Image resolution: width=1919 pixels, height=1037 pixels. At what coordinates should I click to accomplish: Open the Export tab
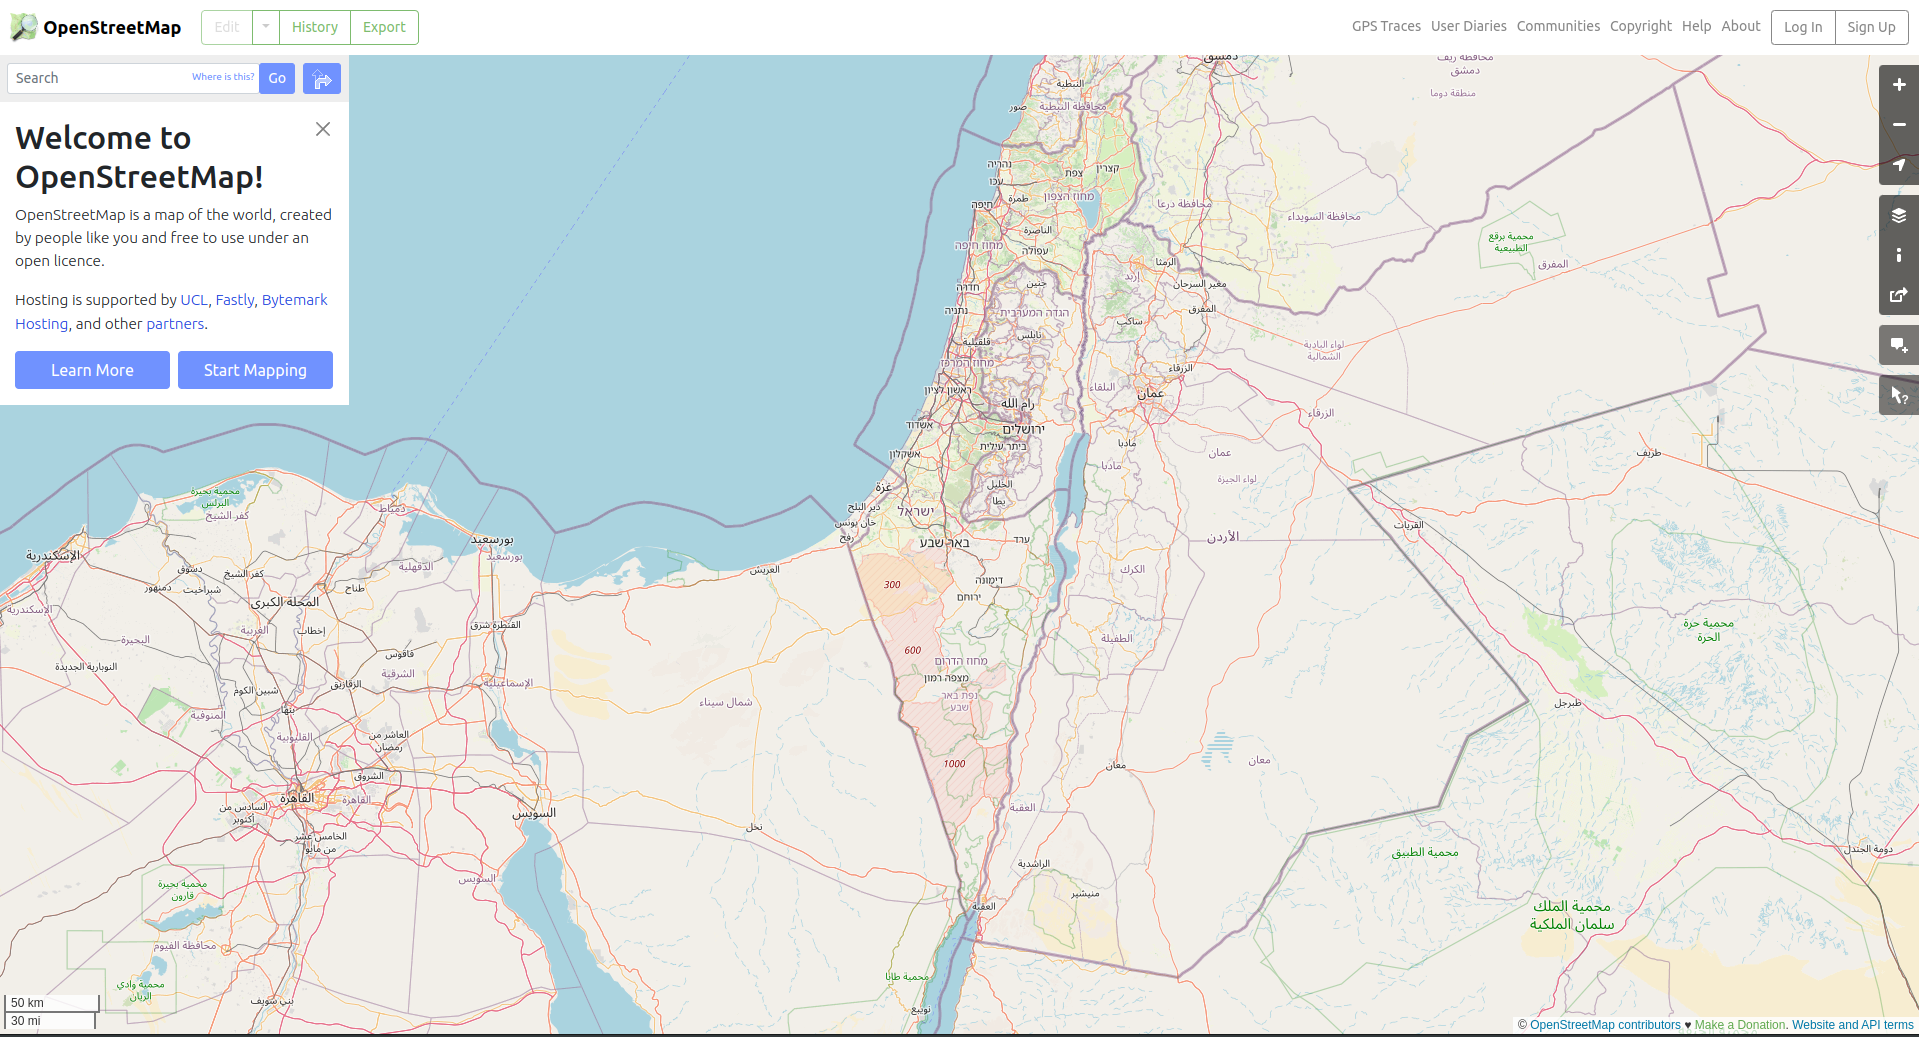pyautogui.click(x=383, y=27)
